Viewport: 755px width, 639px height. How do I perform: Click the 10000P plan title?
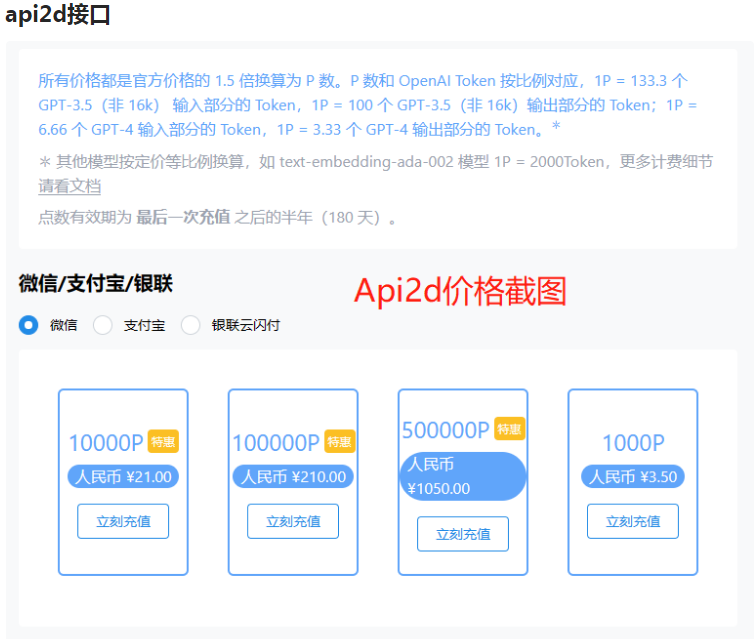coord(106,443)
